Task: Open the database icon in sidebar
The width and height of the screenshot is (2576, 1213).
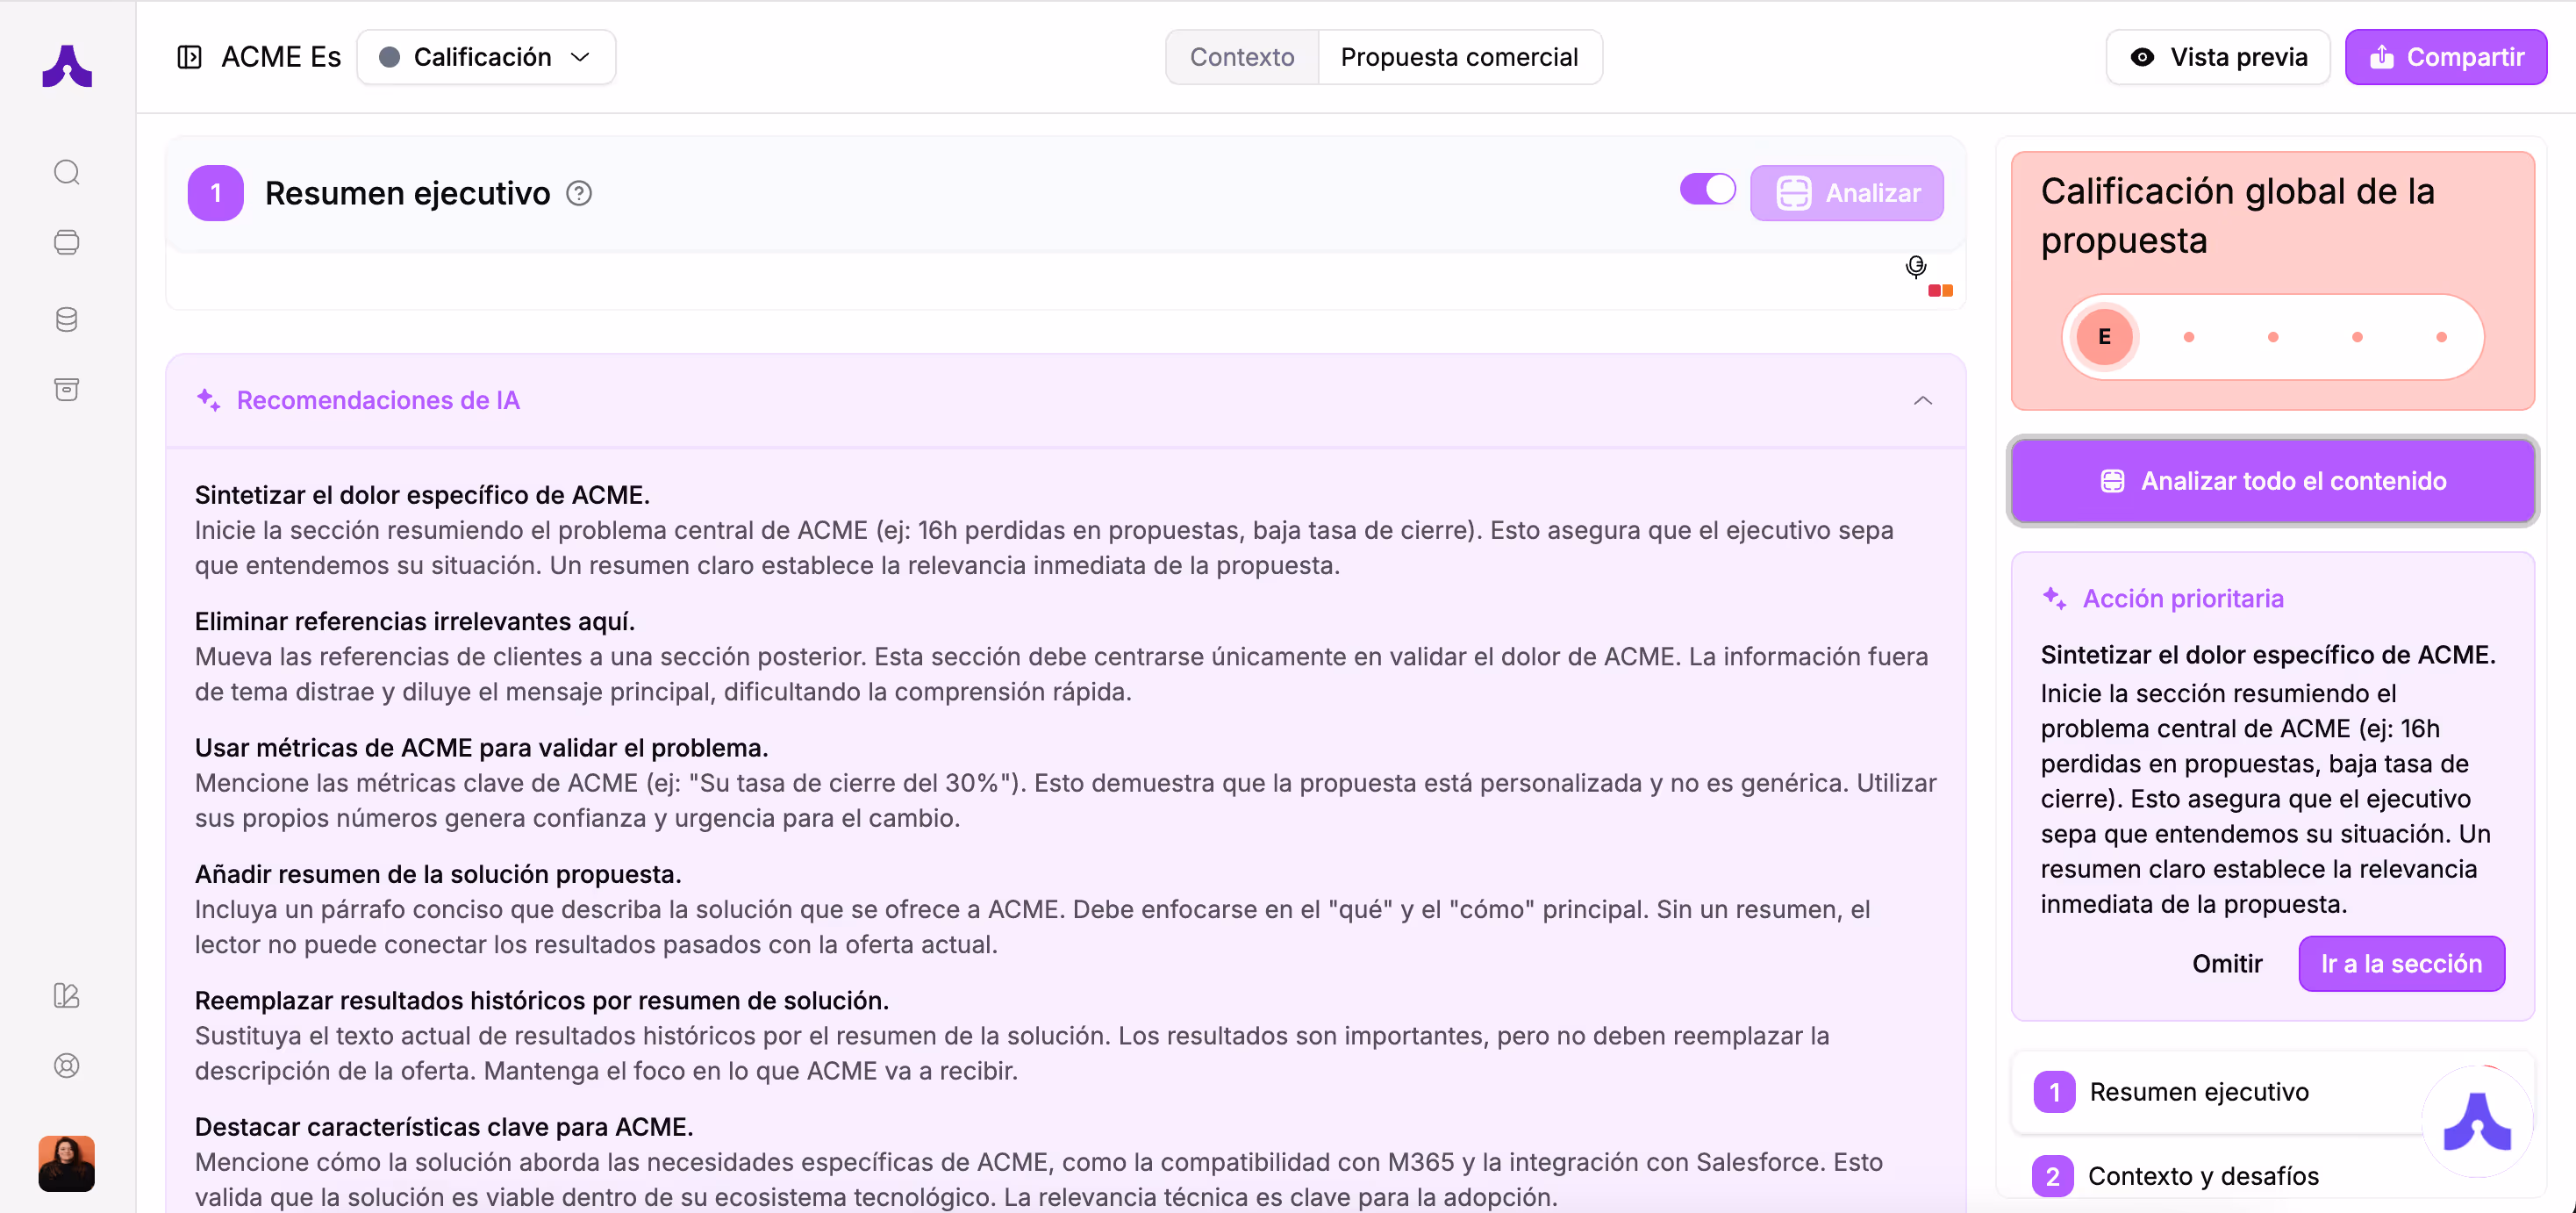Action: click(x=67, y=319)
